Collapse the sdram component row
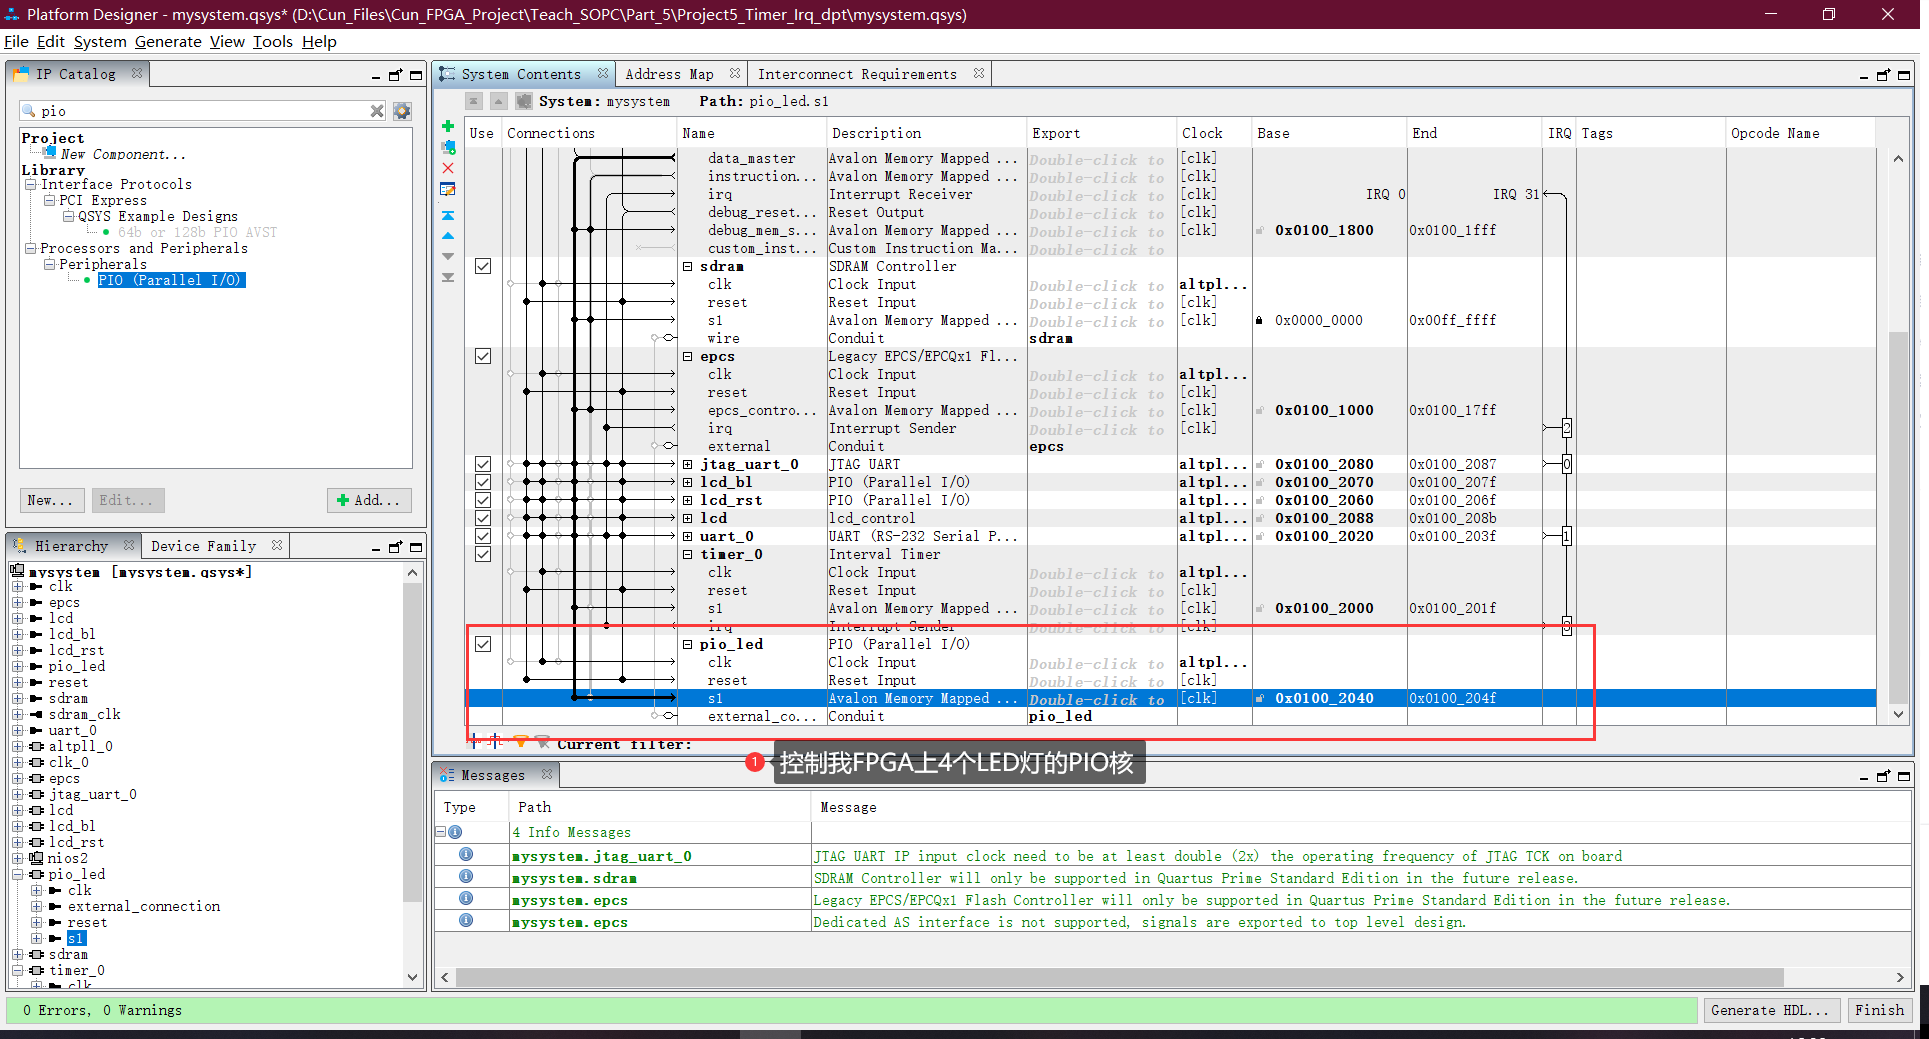 [x=688, y=267]
